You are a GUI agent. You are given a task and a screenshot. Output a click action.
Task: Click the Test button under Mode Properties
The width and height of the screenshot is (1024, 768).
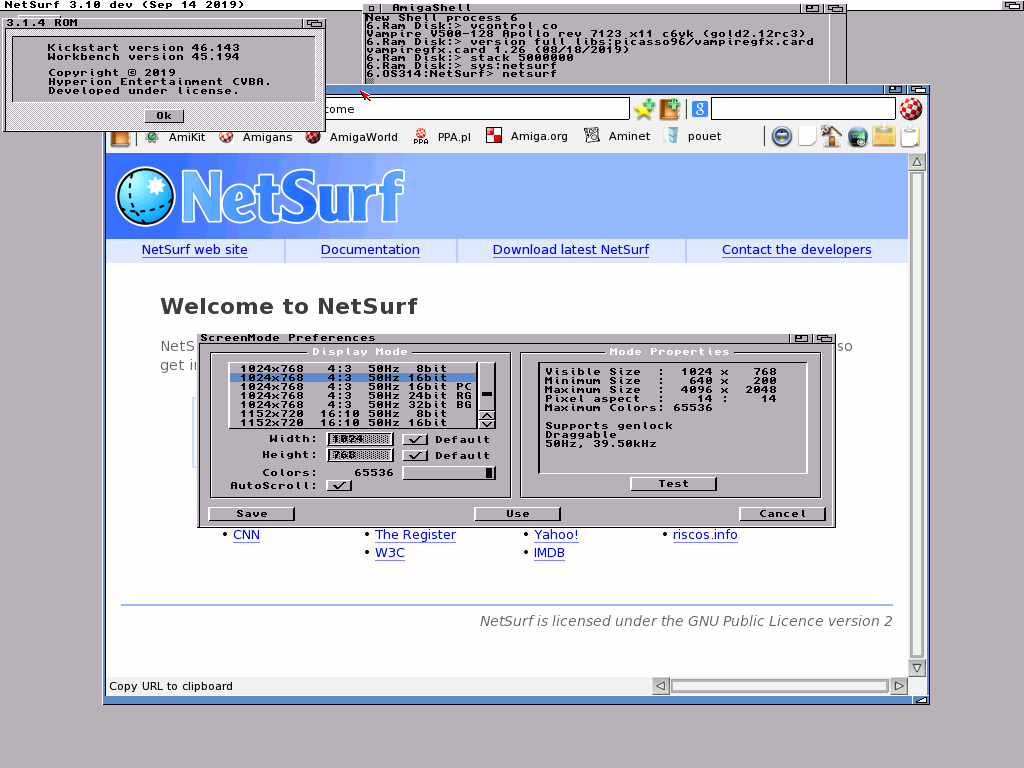tap(673, 484)
